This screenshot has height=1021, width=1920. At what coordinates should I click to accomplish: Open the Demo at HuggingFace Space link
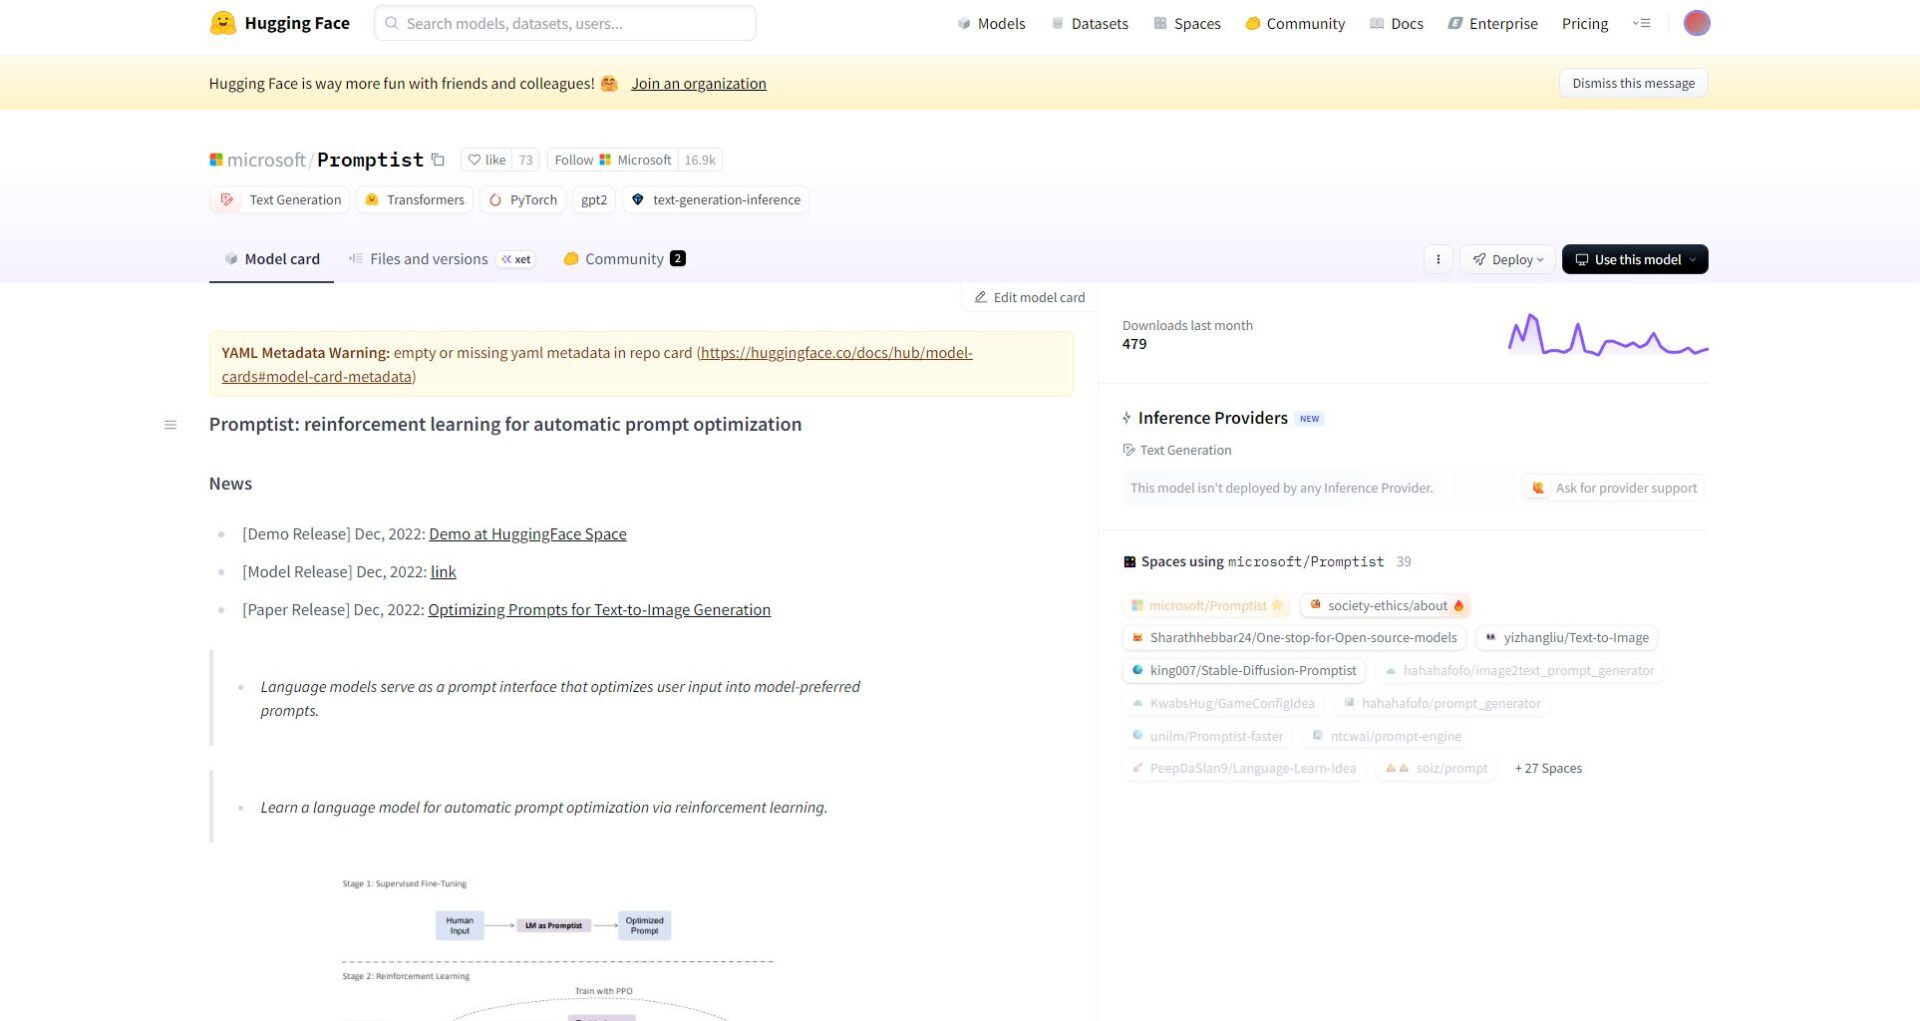527,534
